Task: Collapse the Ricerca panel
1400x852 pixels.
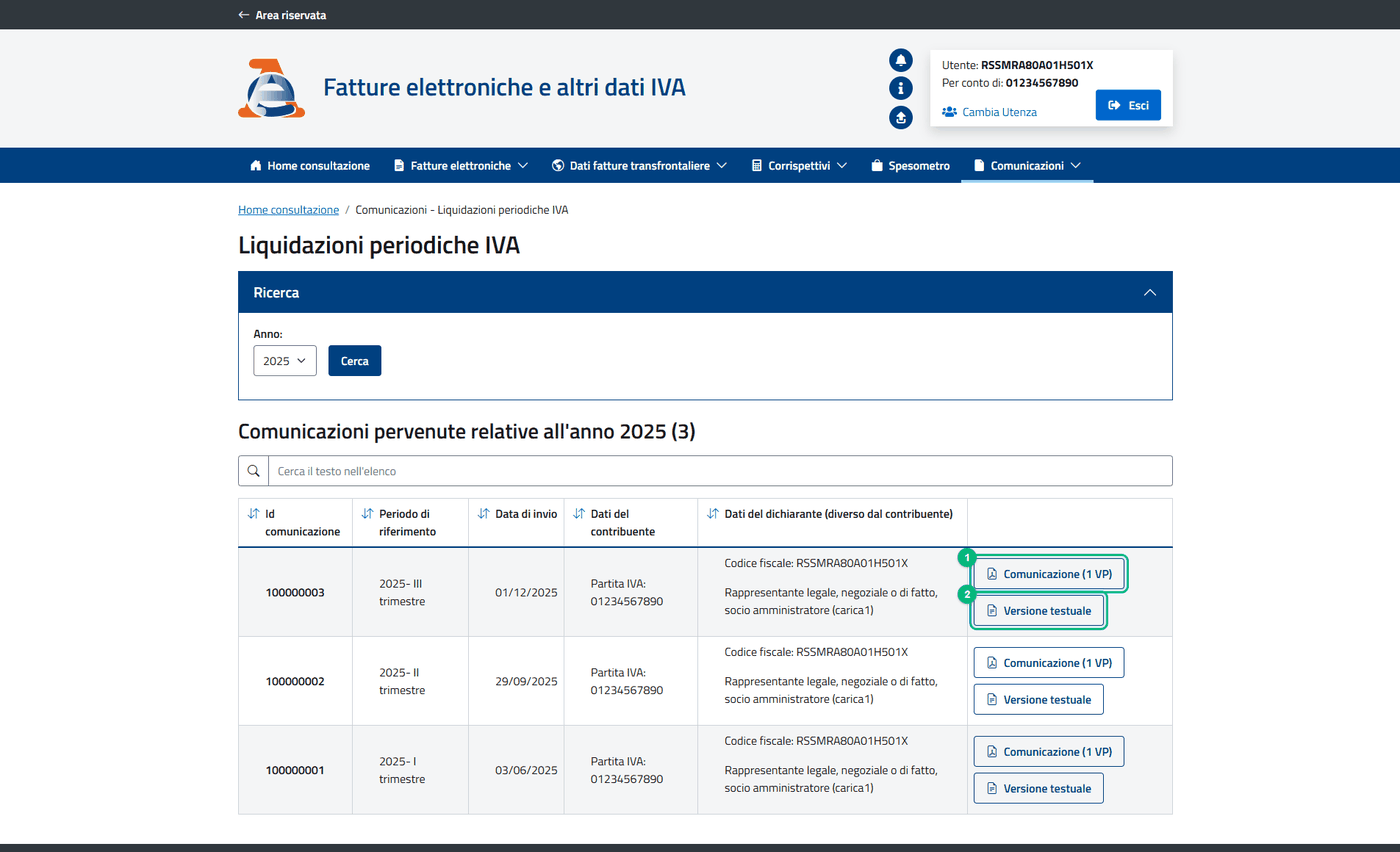Action: (1150, 293)
